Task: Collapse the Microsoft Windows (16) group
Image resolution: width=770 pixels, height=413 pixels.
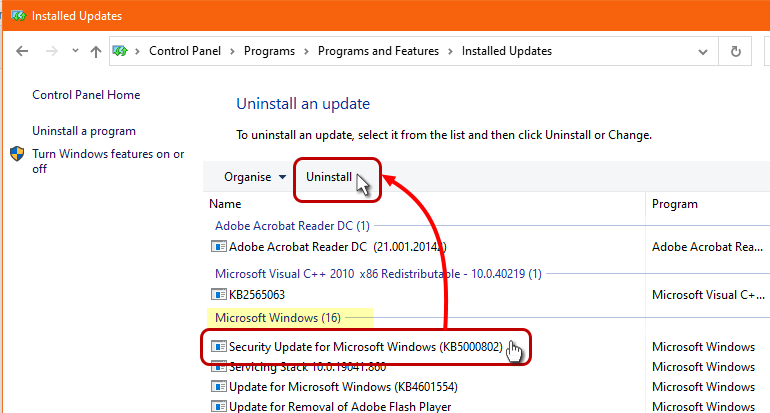Action: coord(278,318)
